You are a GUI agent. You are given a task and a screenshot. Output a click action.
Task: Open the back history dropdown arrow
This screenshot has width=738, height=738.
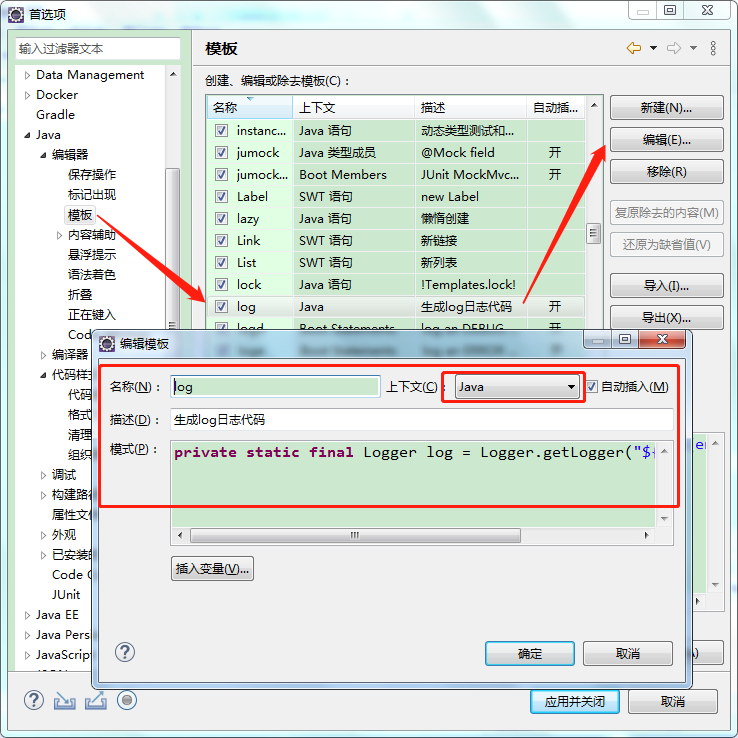click(x=653, y=48)
